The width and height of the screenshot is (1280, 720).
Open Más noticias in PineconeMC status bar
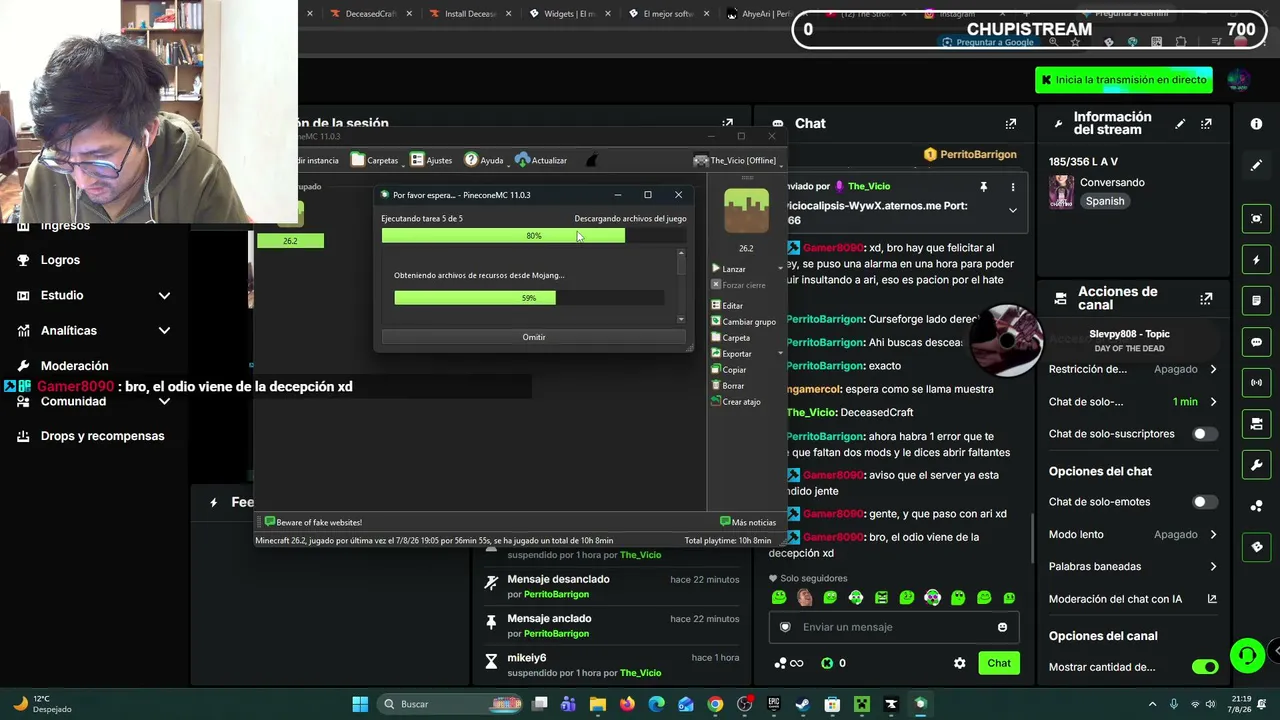point(748,522)
